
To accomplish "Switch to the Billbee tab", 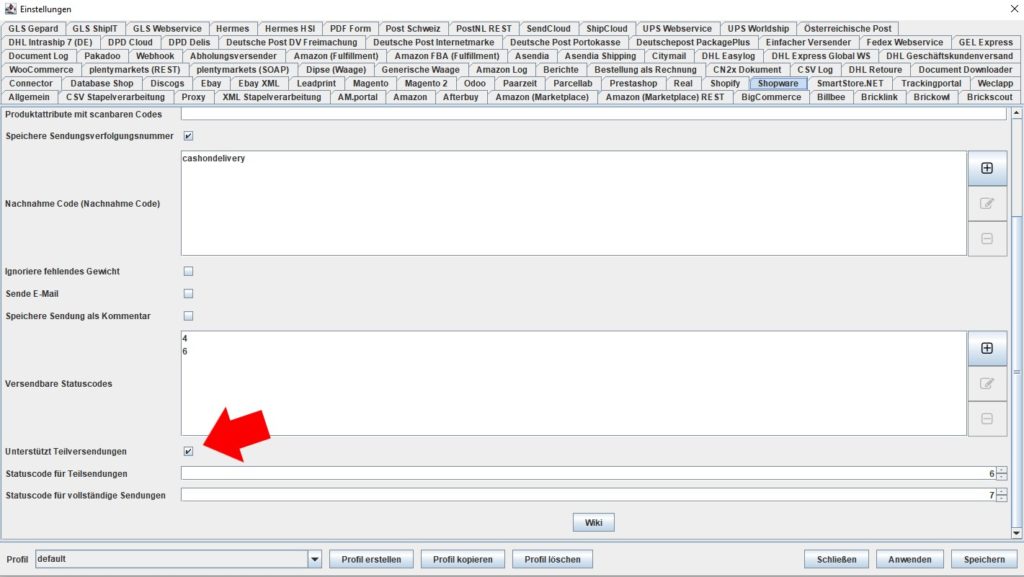I will click(x=831, y=97).
